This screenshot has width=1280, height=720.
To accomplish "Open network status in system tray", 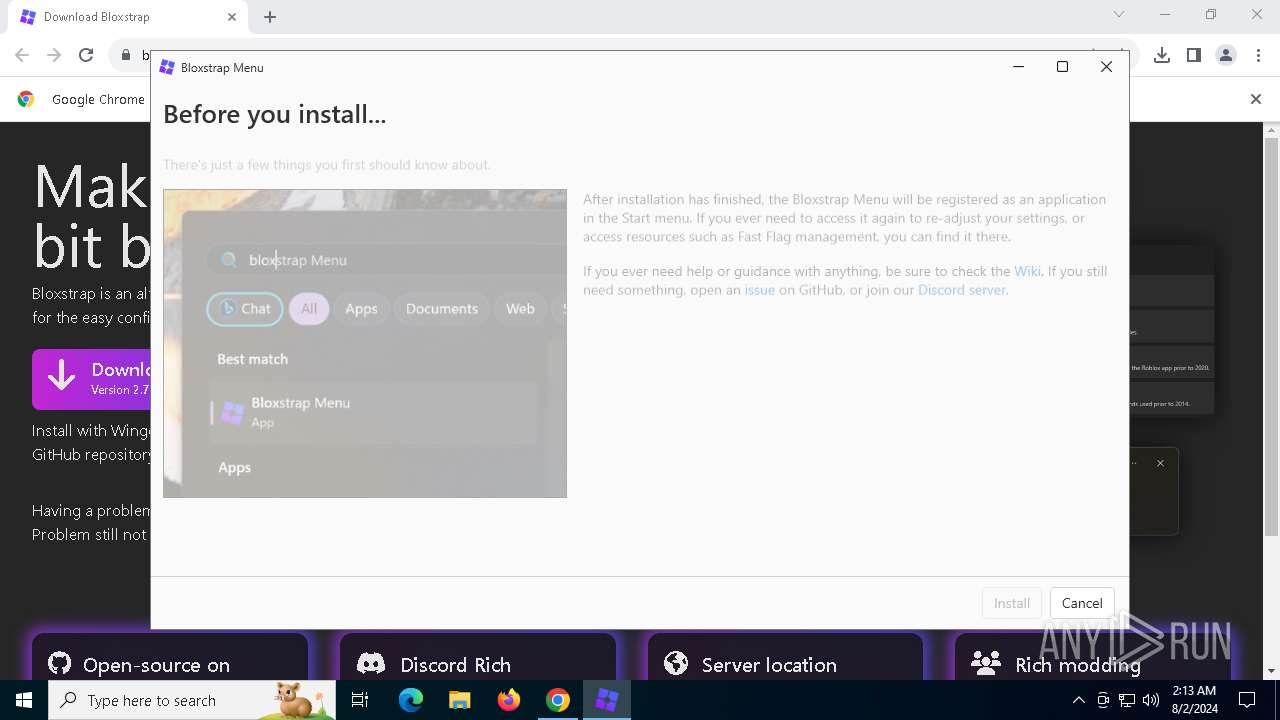I will 1127,700.
